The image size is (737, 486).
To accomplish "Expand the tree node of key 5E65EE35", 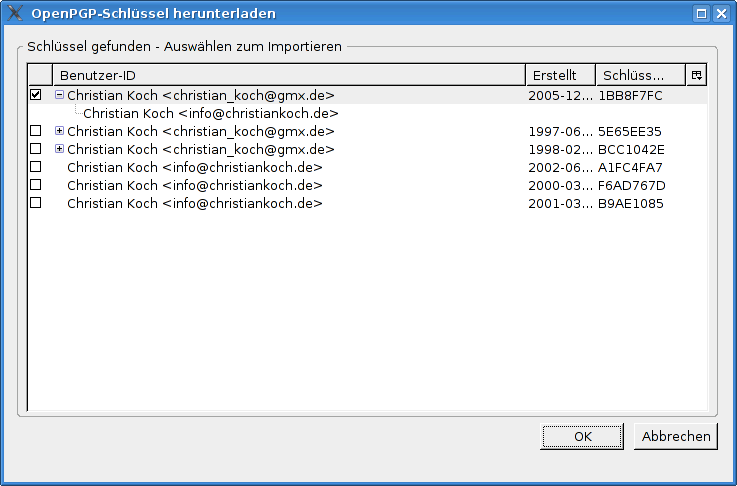I will (x=59, y=131).
